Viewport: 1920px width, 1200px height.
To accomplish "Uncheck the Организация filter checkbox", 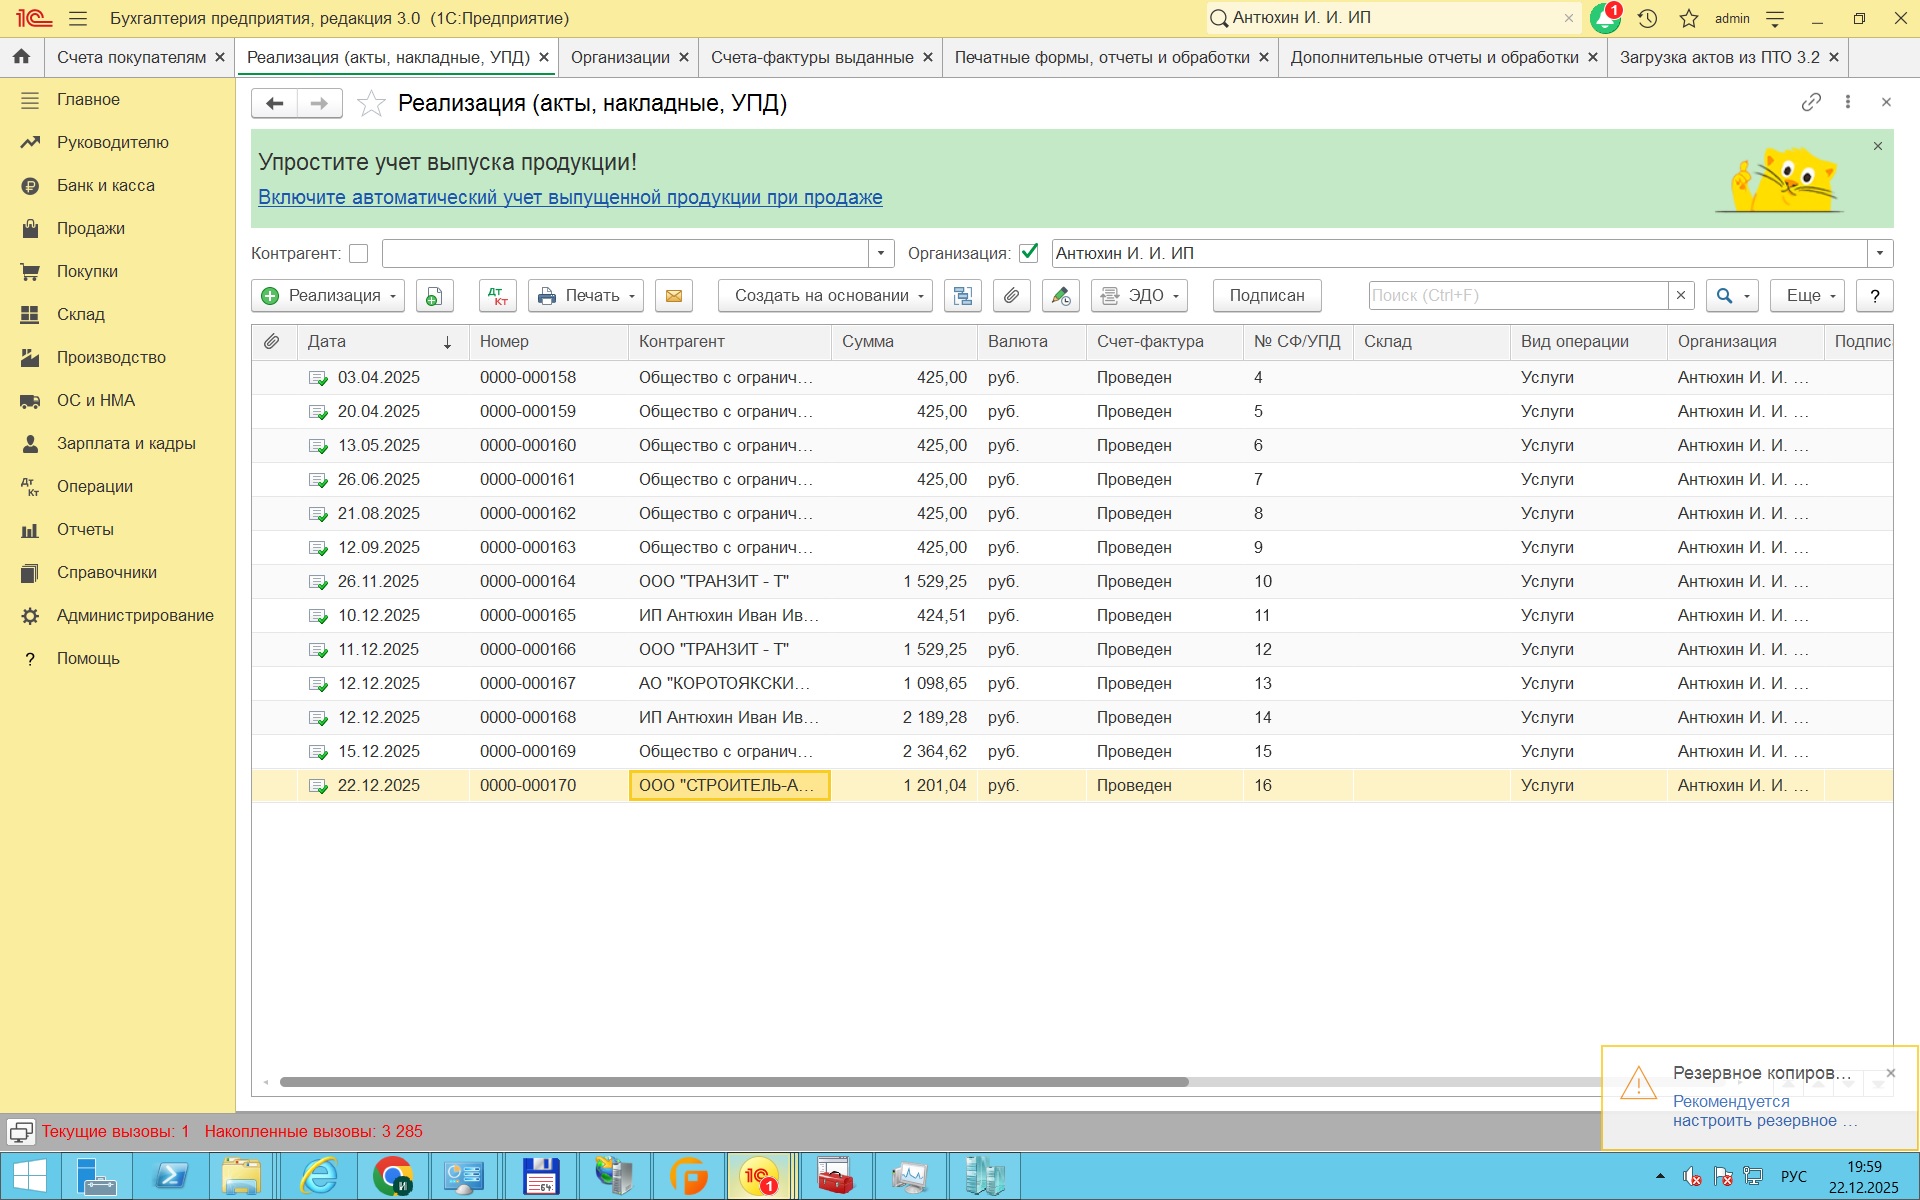I will 1028,253.
